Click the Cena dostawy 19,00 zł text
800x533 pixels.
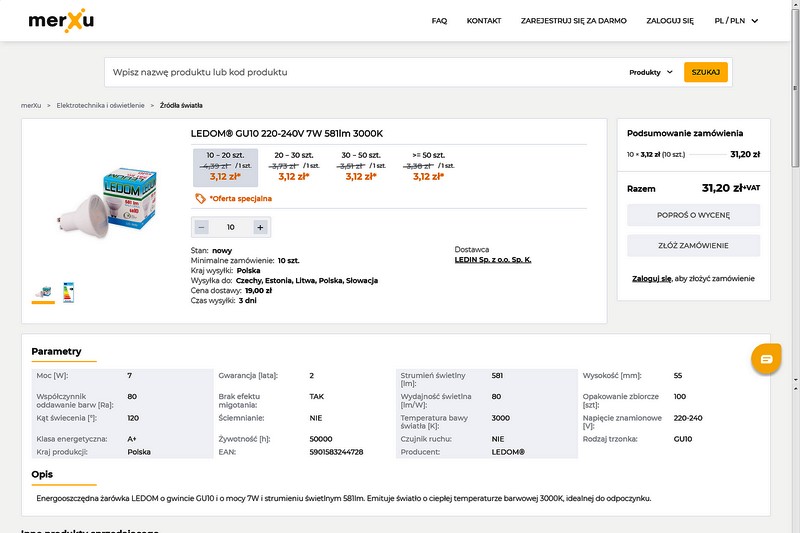[x=231, y=291]
